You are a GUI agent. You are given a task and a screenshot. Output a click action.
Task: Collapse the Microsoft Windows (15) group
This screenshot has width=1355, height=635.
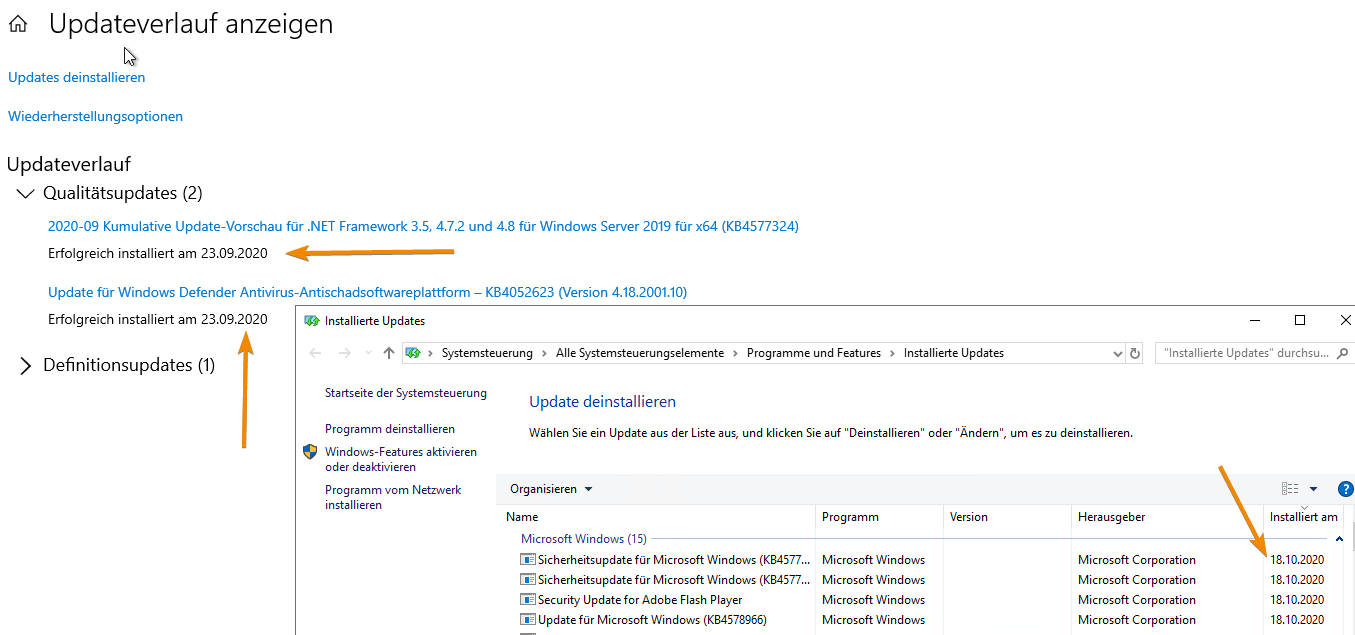[584, 538]
